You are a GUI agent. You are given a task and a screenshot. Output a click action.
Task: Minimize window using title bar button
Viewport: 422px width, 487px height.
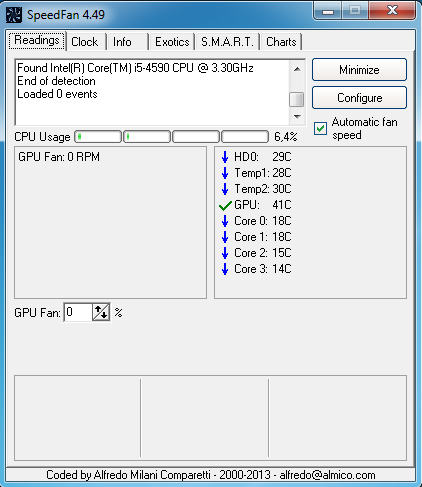click(x=328, y=11)
